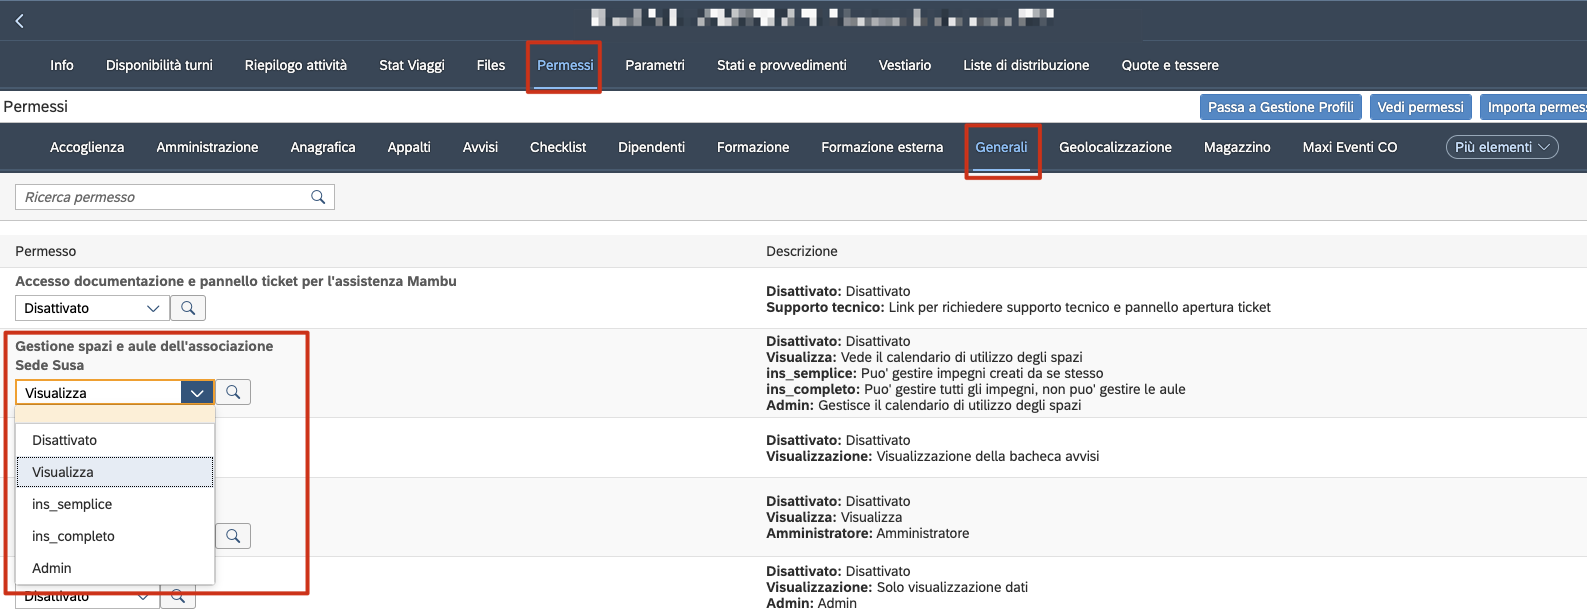The width and height of the screenshot is (1587, 616).
Task: Open Riepilogo attività tab
Action: (x=296, y=65)
